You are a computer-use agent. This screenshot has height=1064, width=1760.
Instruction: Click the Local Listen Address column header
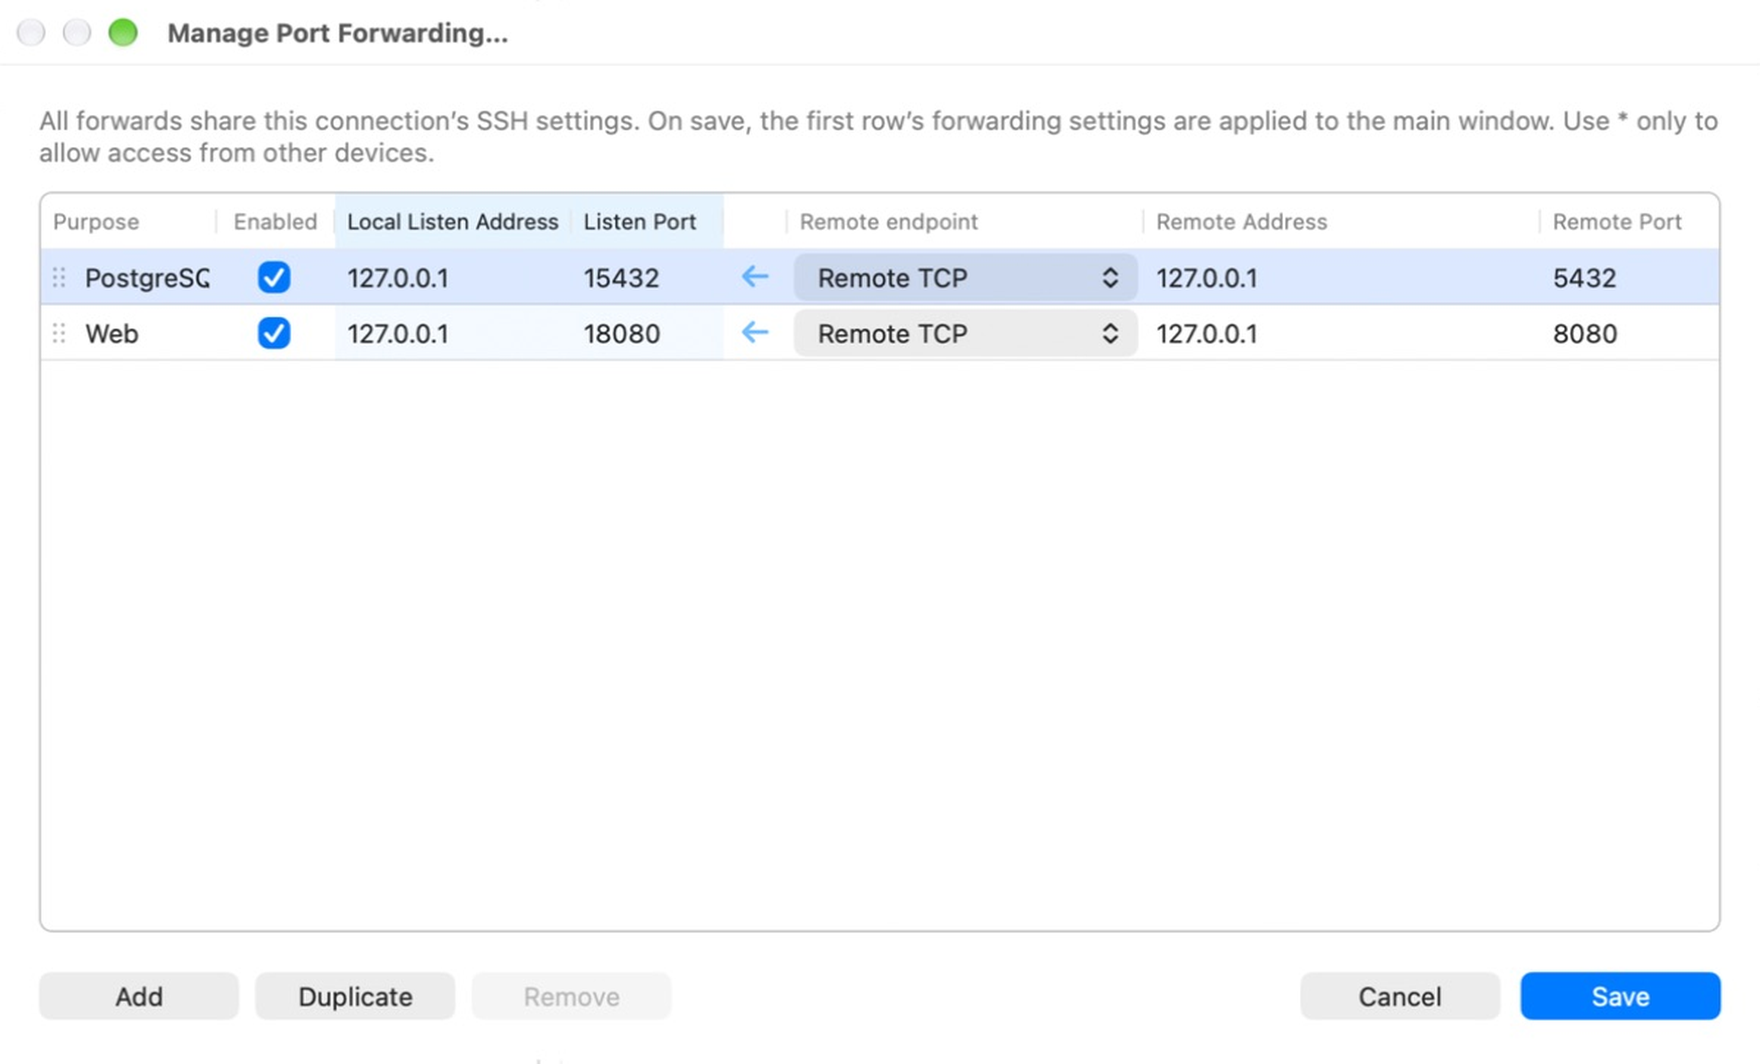pos(452,221)
